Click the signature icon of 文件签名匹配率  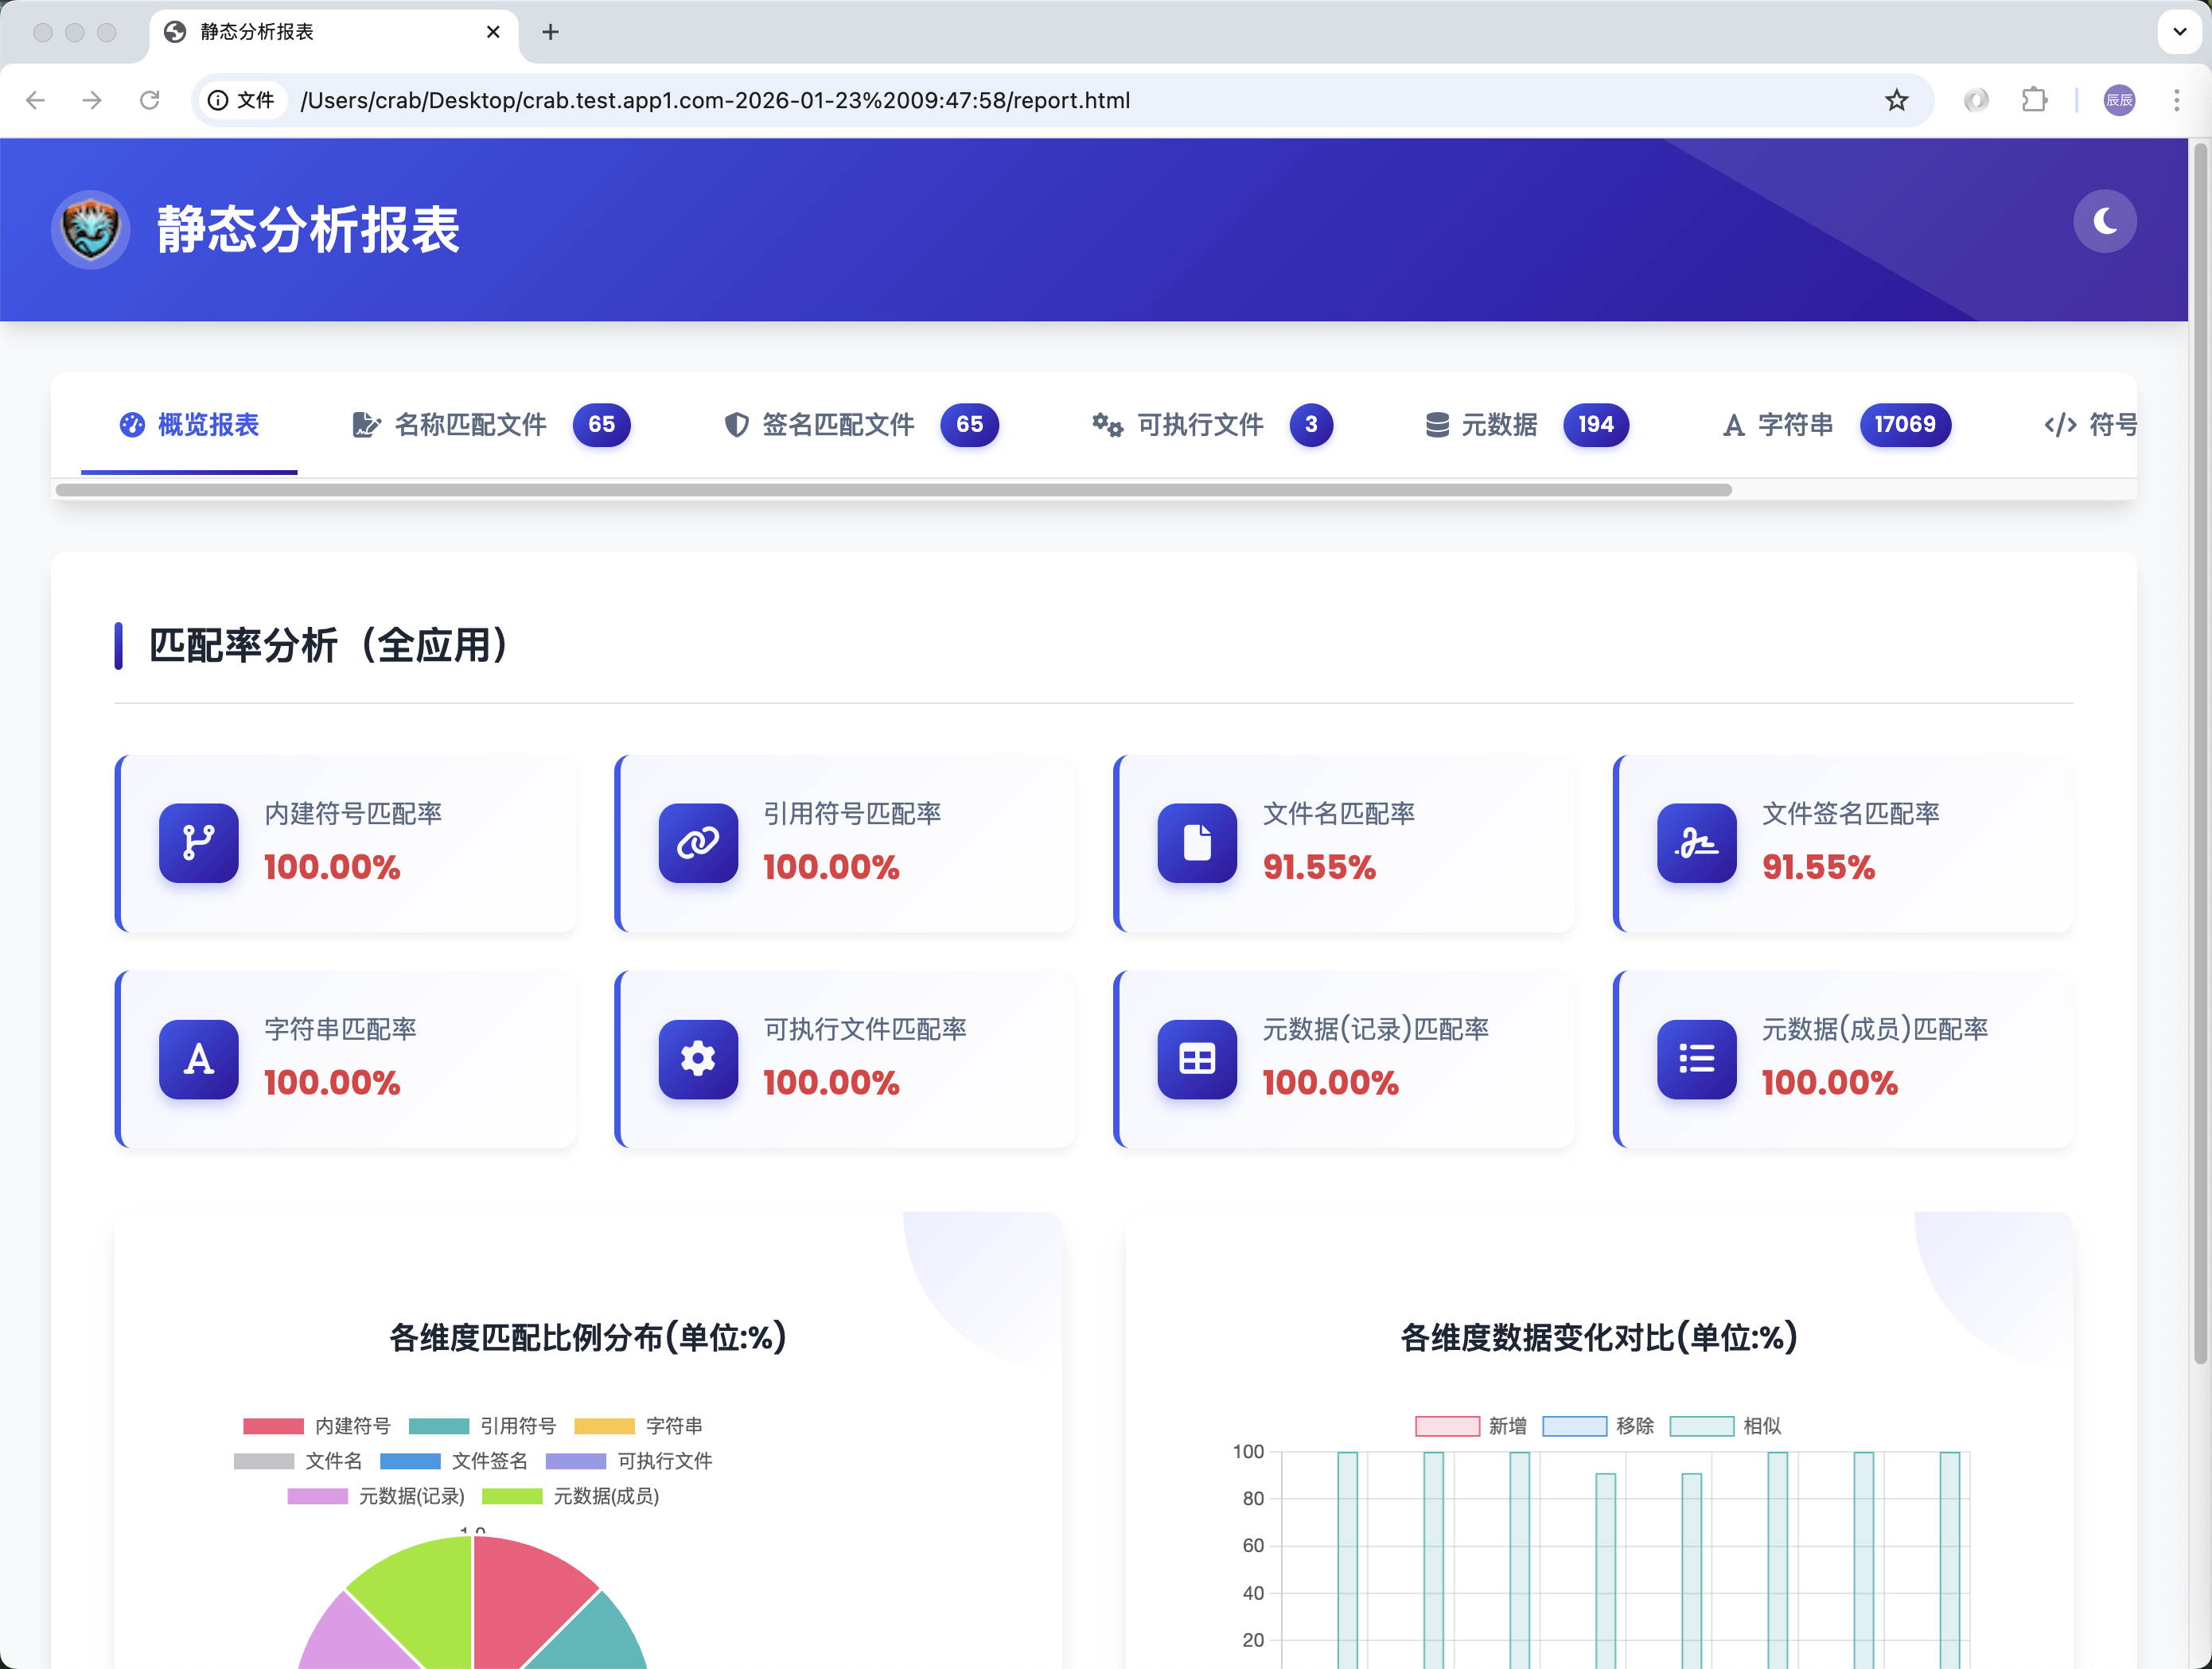point(1697,843)
